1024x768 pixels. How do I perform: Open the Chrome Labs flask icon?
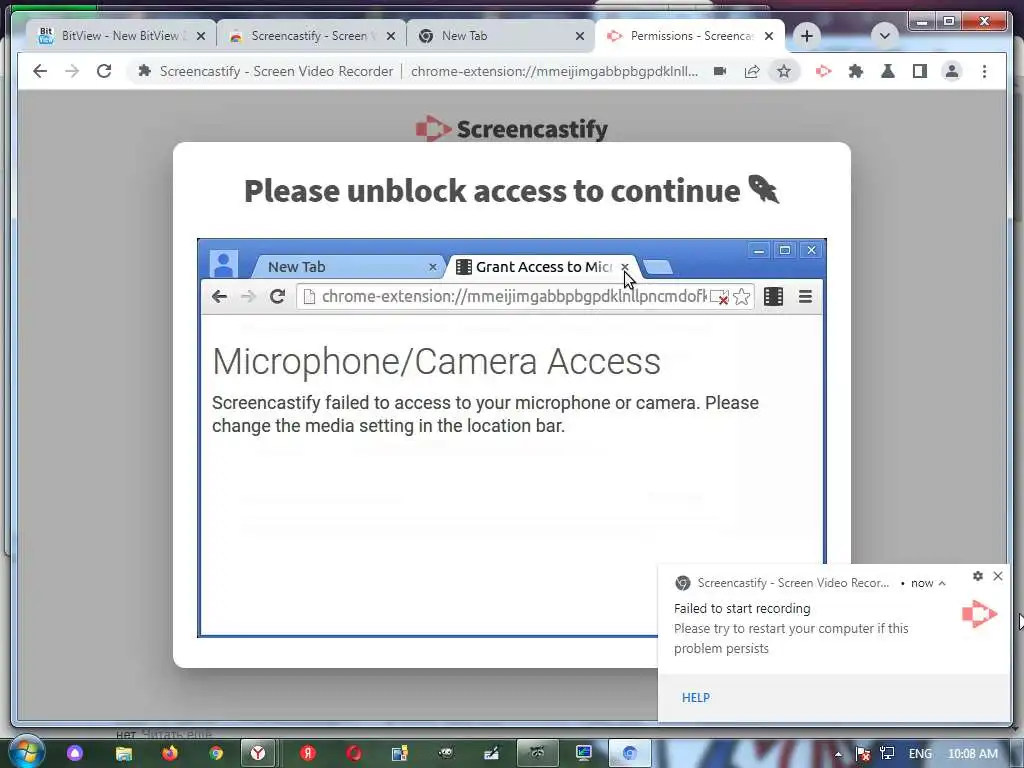888,71
